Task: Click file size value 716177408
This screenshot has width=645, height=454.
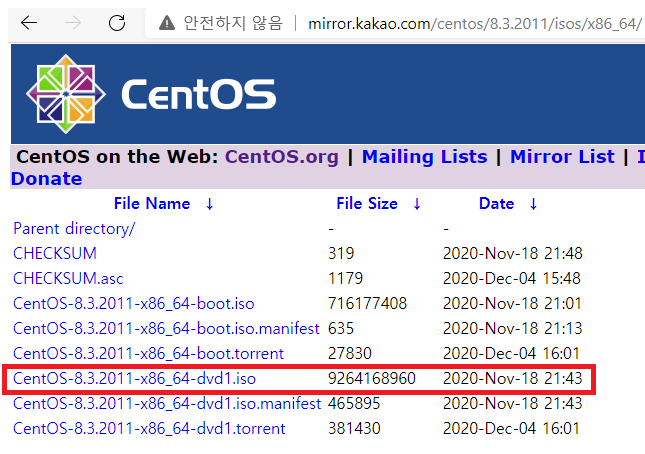Action: pos(367,303)
